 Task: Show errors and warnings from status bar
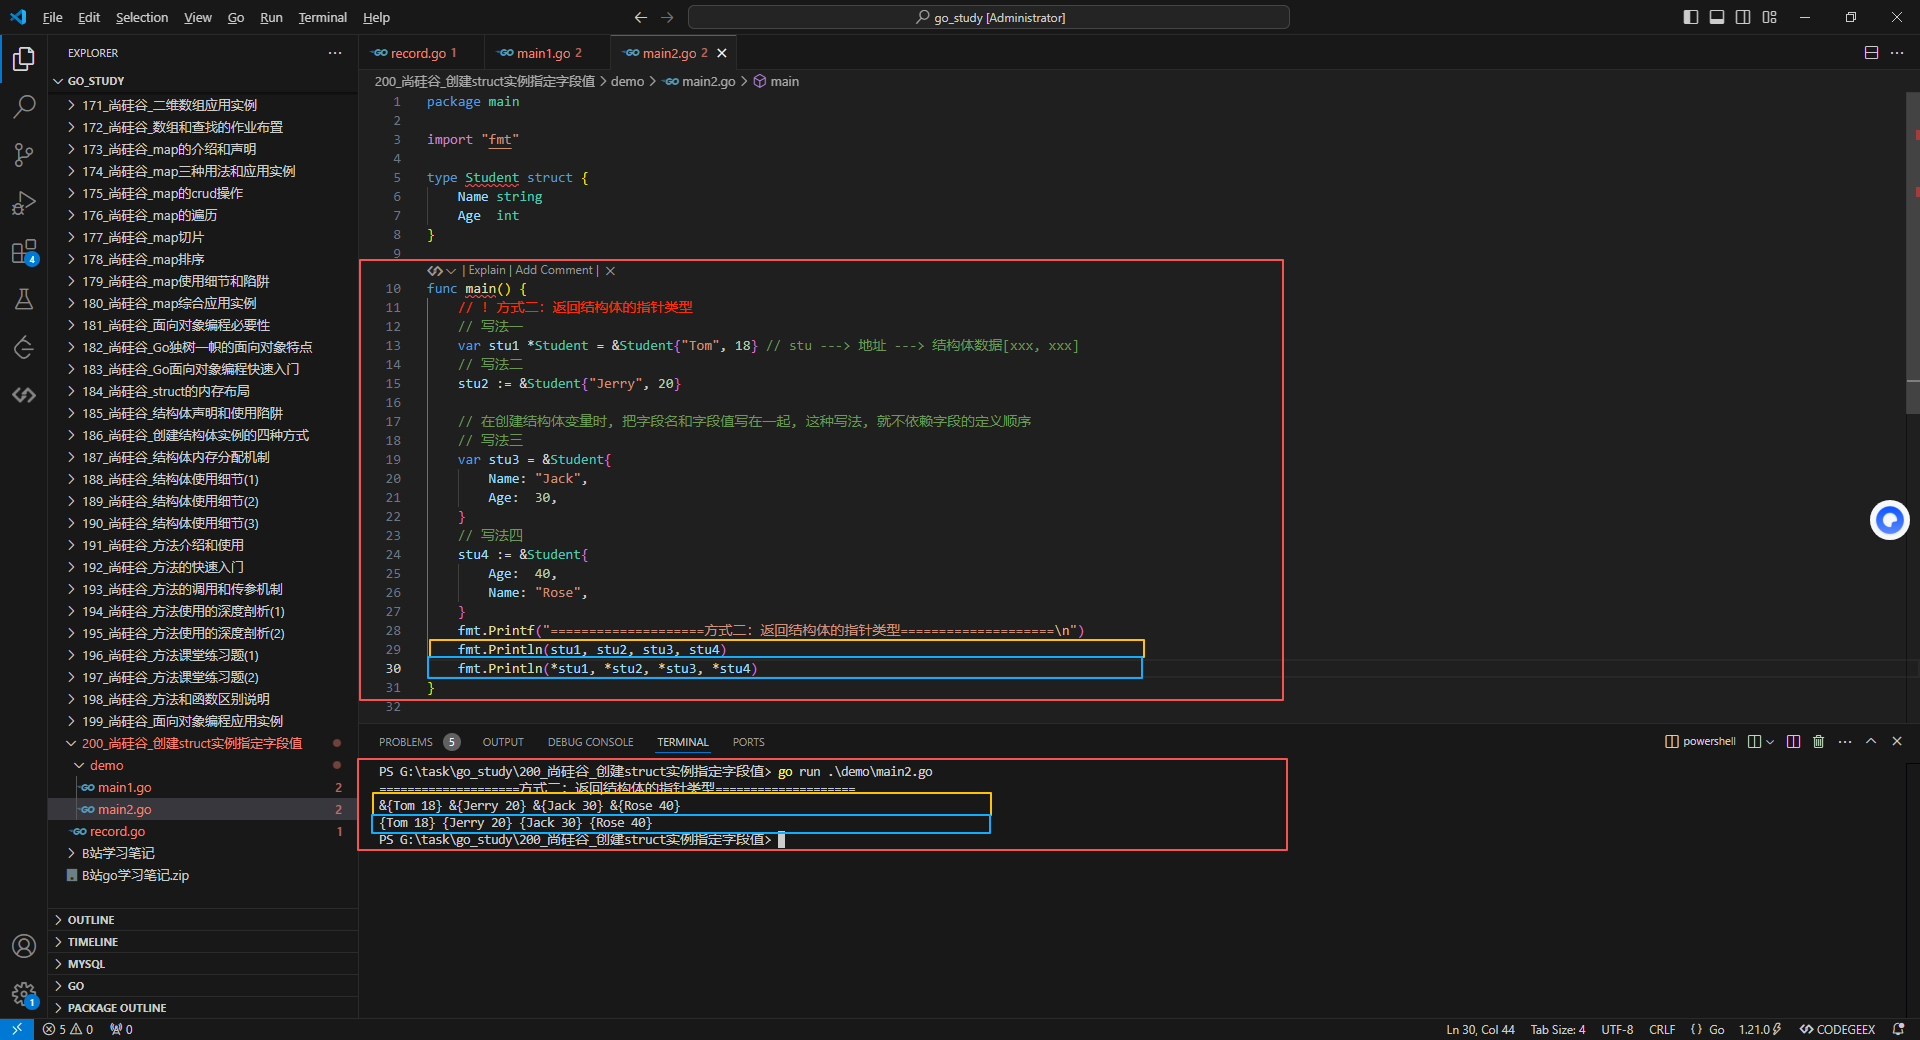(x=68, y=1029)
